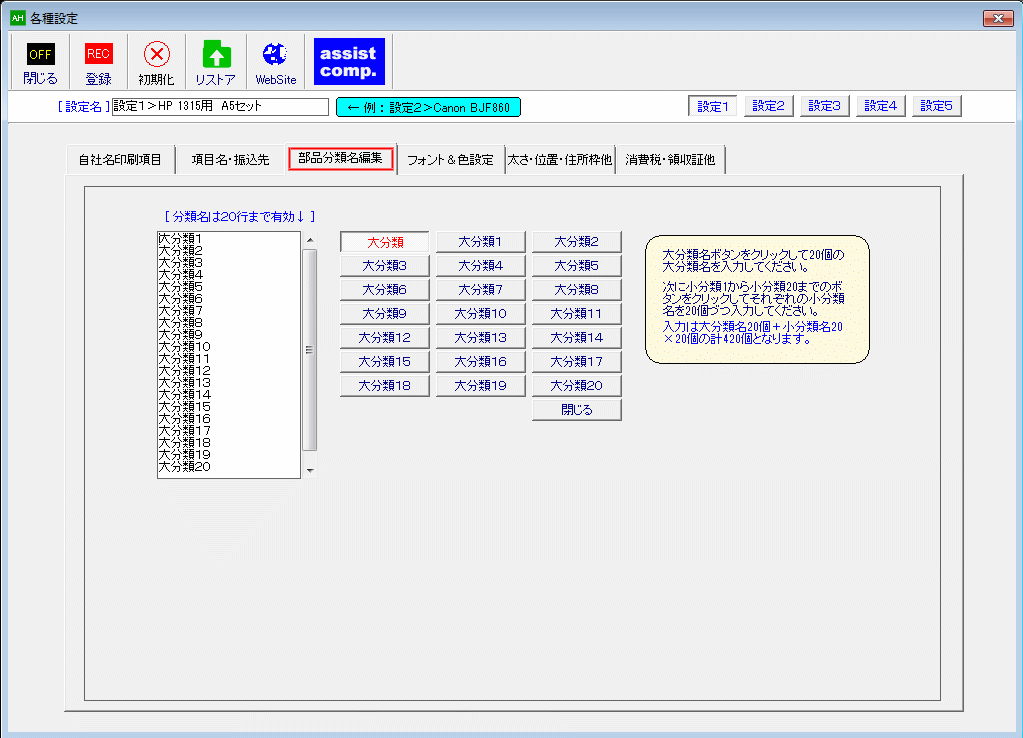Switch to the 自社名印刷項目 tab
The width and height of the screenshot is (1023, 738).
(x=120, y=158)
